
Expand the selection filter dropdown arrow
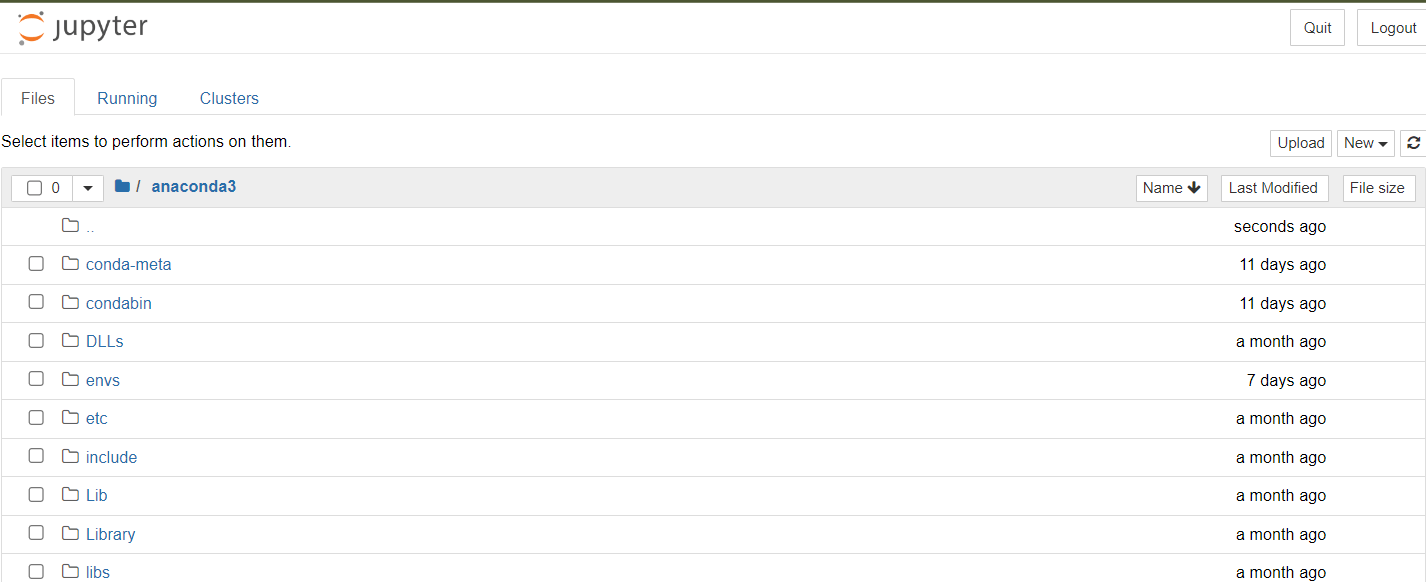tap(87, 187)
